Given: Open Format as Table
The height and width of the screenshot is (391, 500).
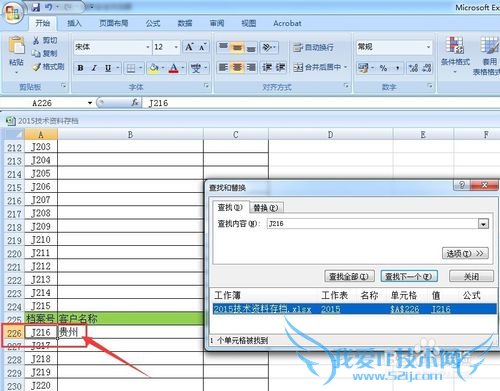Looking at the screenshot, I should point(487,55).
